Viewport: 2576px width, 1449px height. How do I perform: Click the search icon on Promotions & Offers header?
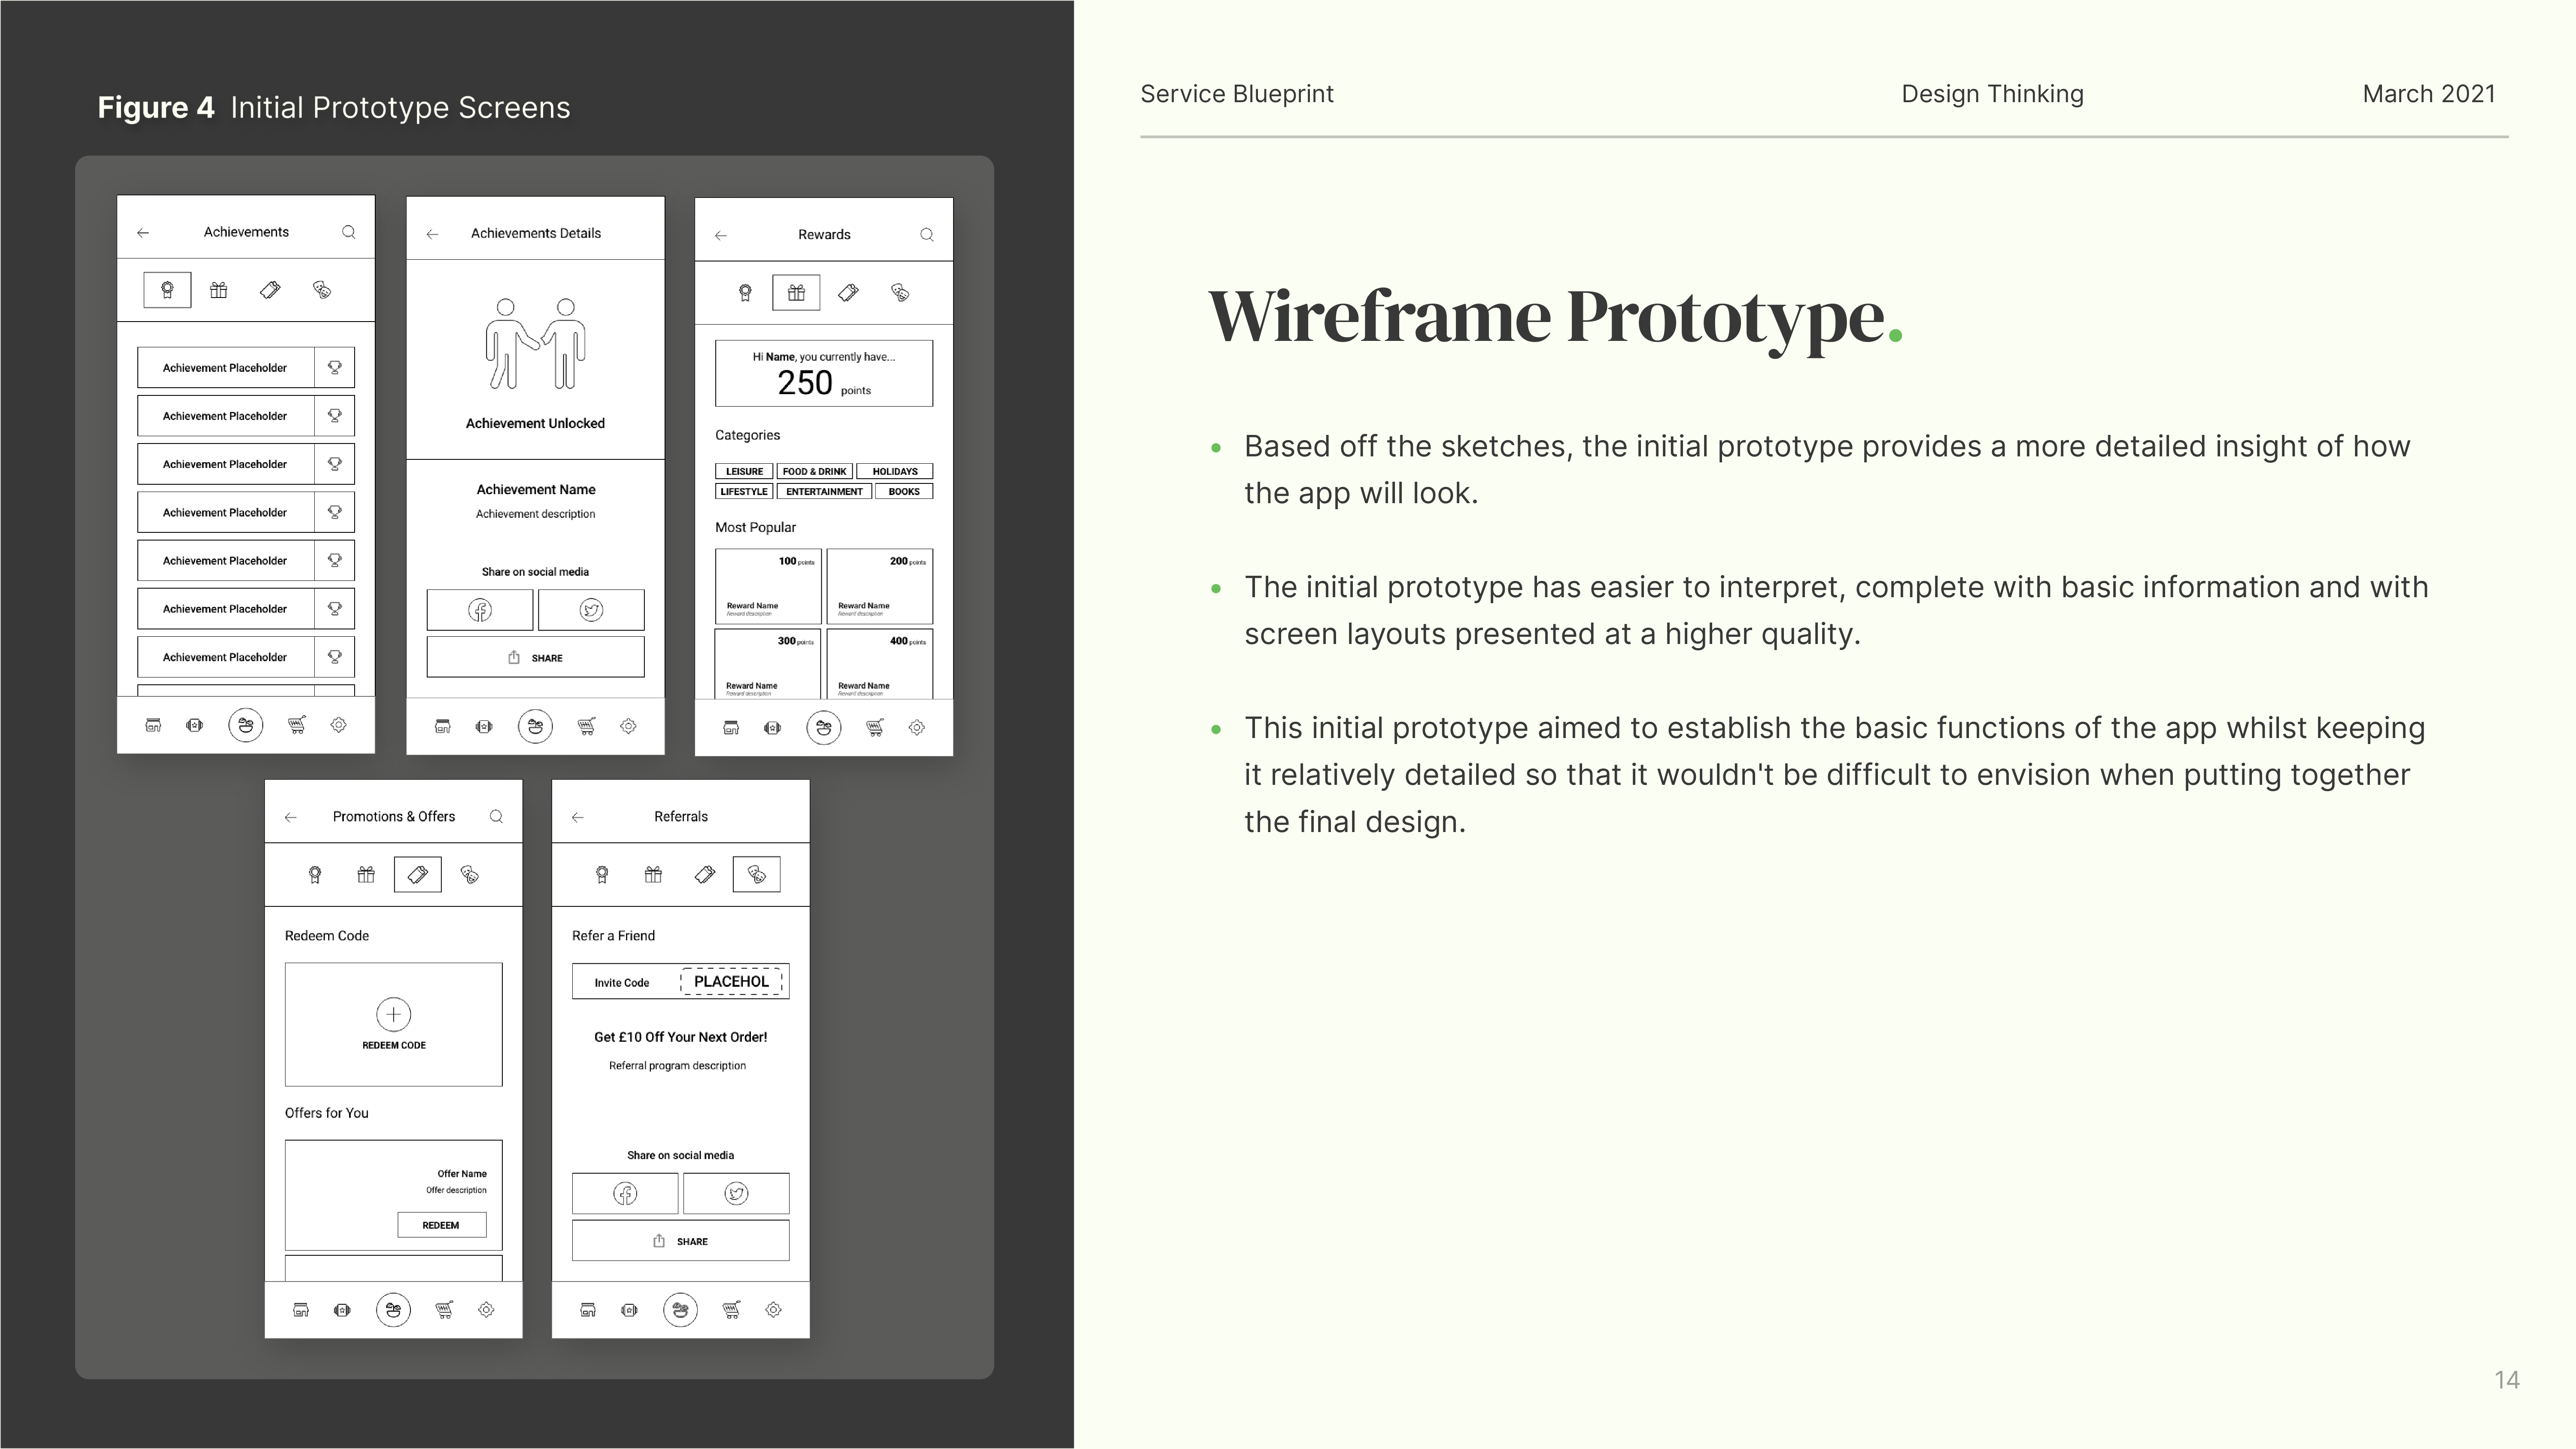point(496,817)
